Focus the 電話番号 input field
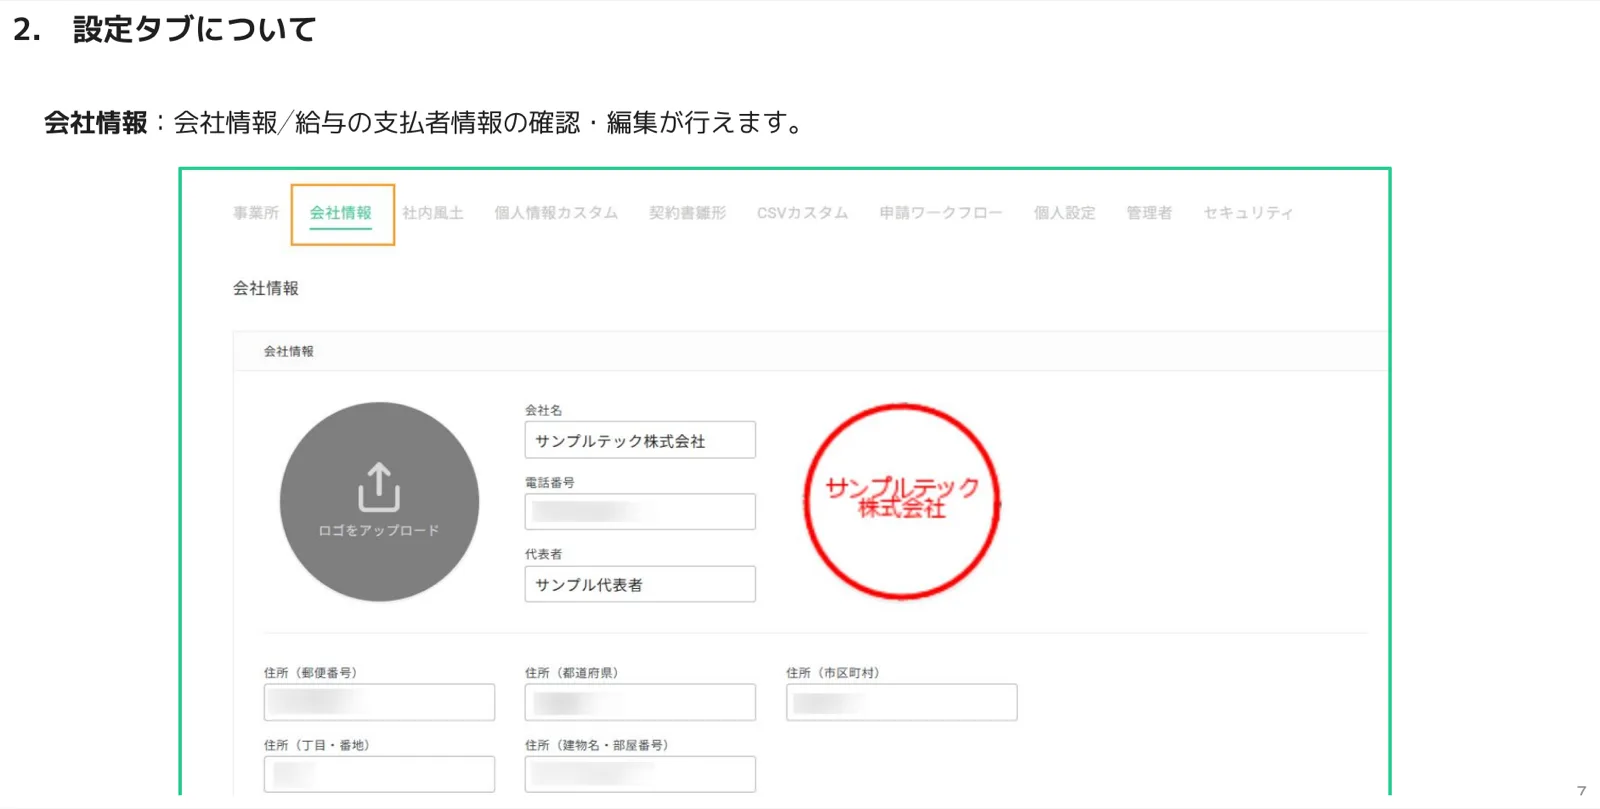 (x=640, y=512)
